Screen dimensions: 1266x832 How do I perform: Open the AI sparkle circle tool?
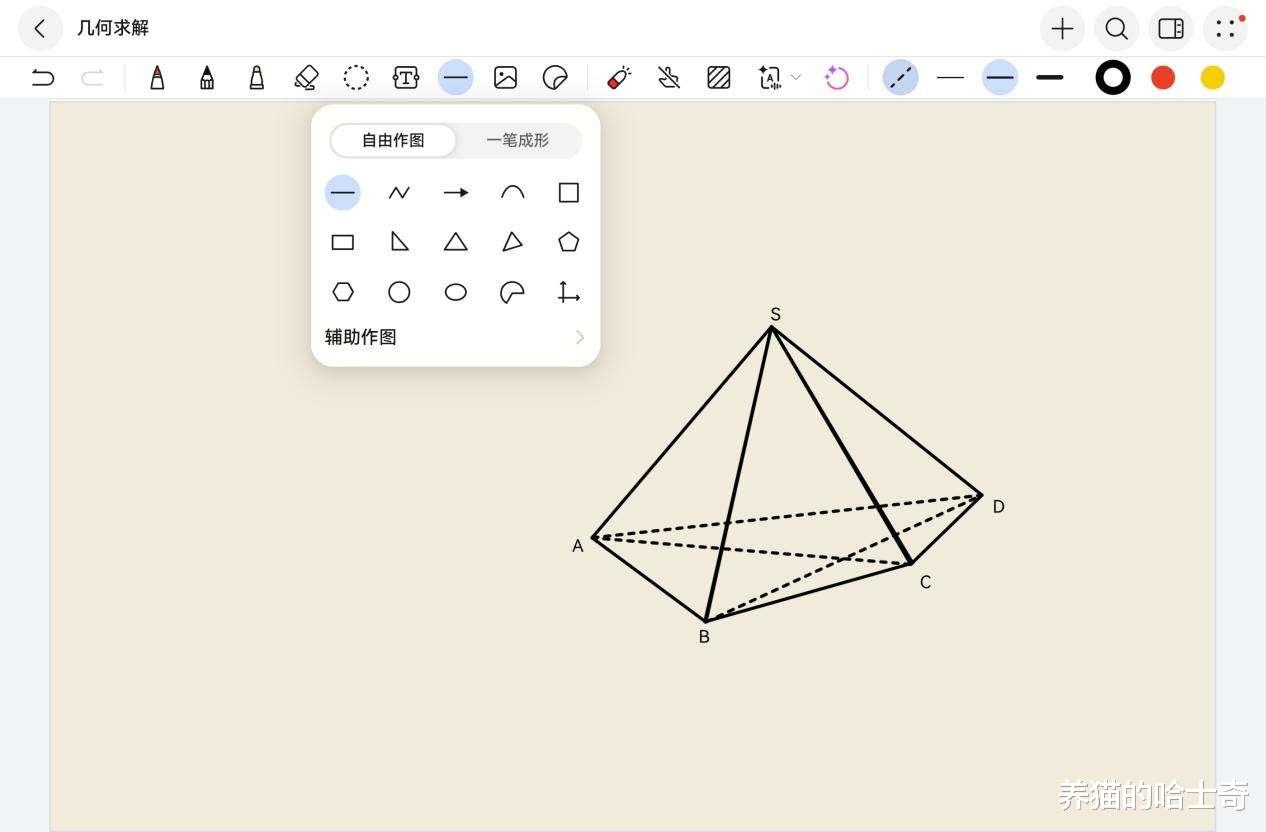[x=837, y=77]
